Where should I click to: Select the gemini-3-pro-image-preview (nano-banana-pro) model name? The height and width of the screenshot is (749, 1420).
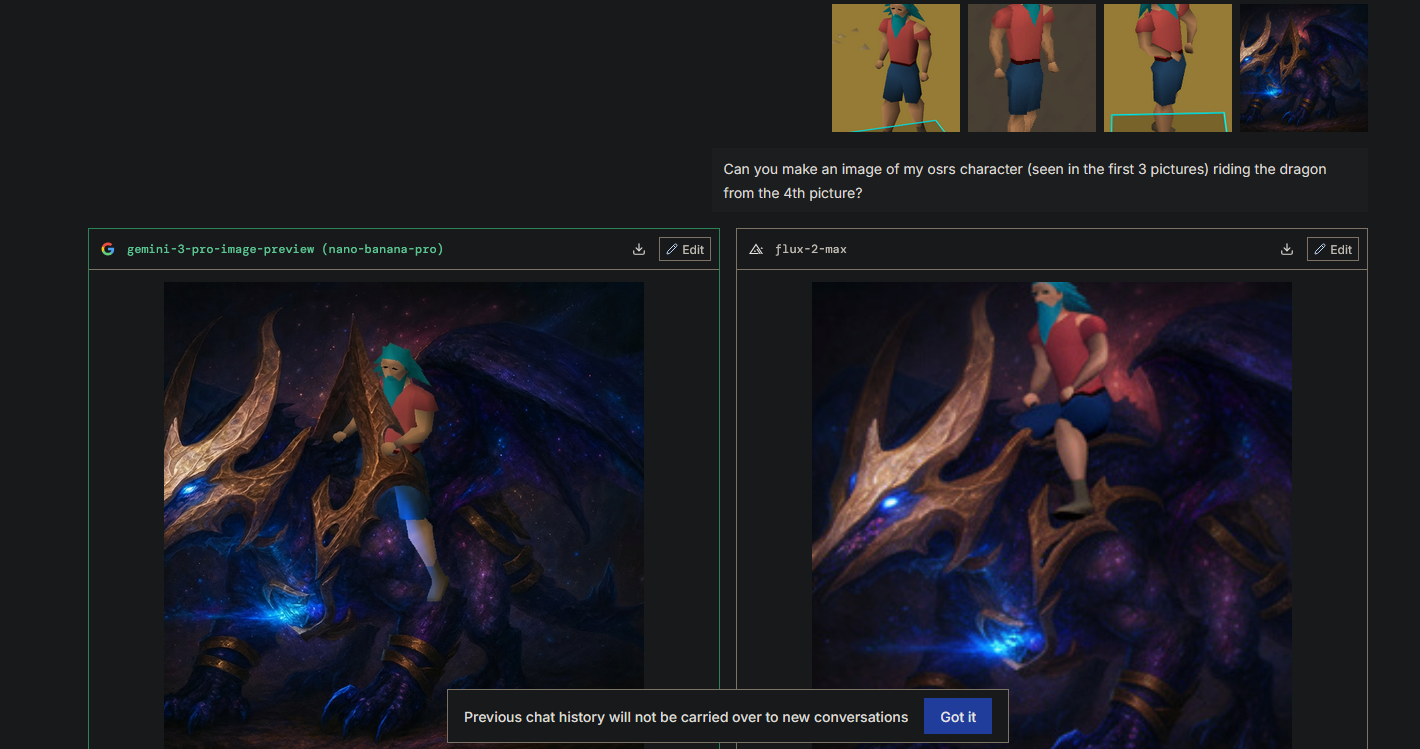[x=285, y=249]
